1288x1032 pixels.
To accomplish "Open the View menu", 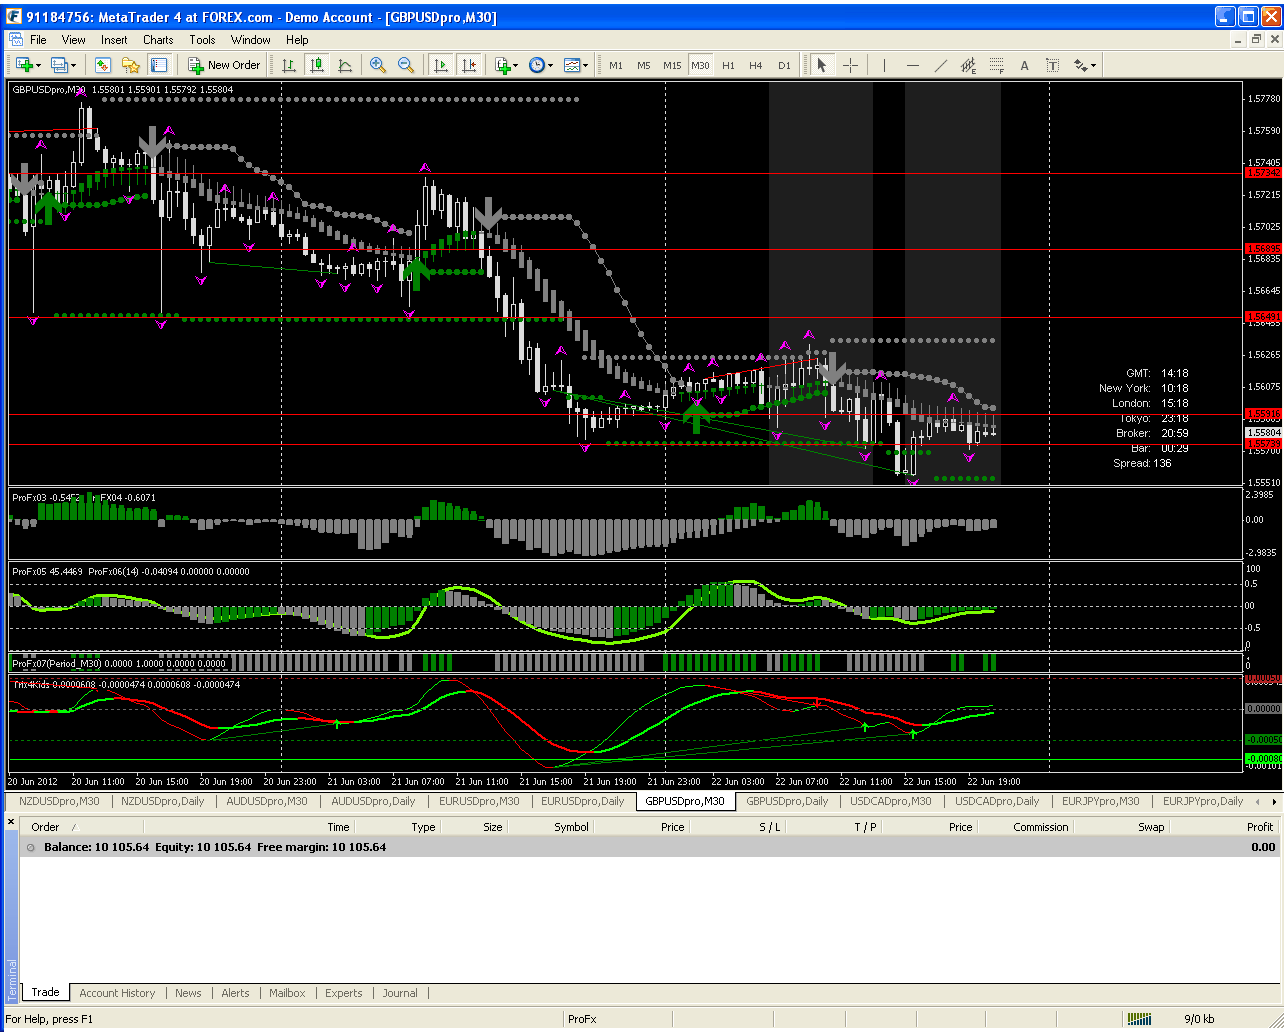I will [x=74, y=40].
